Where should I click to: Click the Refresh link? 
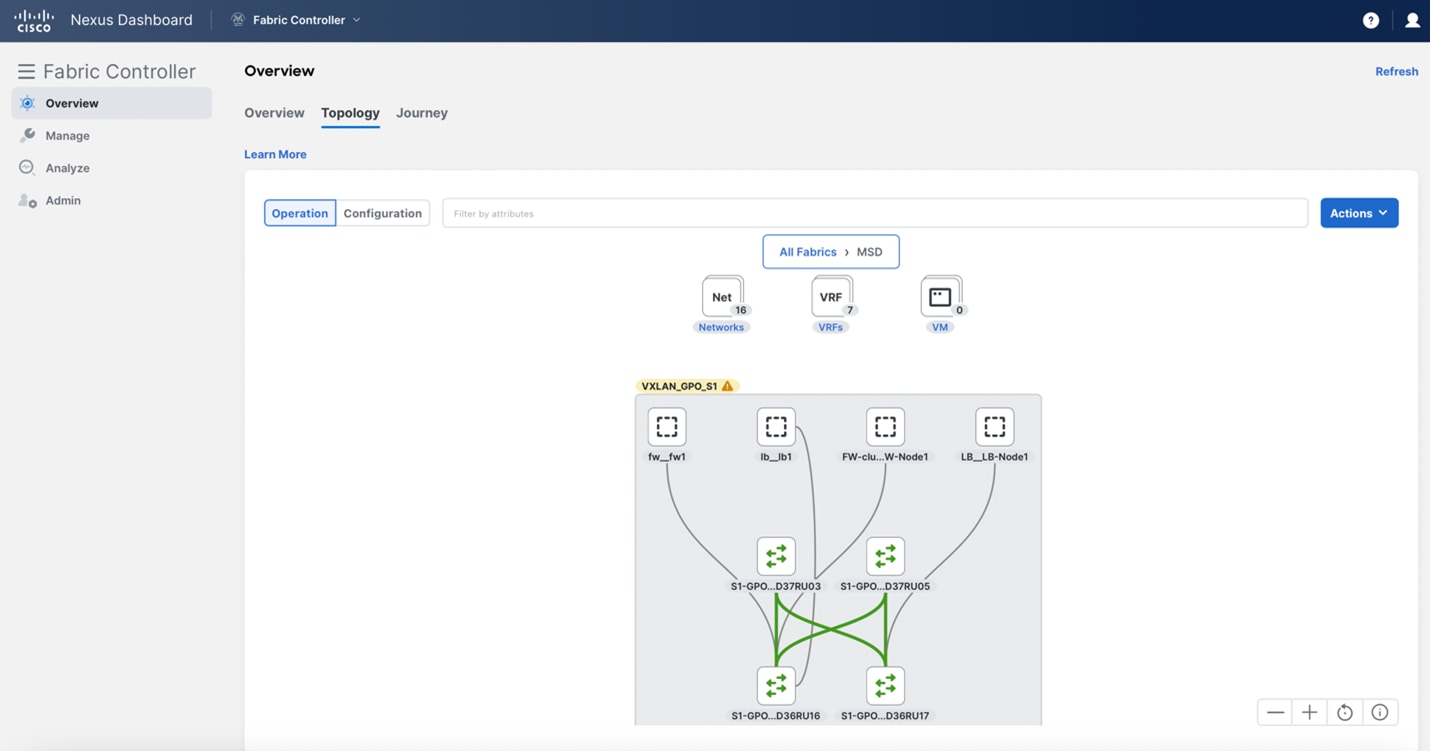point(1397,71)
